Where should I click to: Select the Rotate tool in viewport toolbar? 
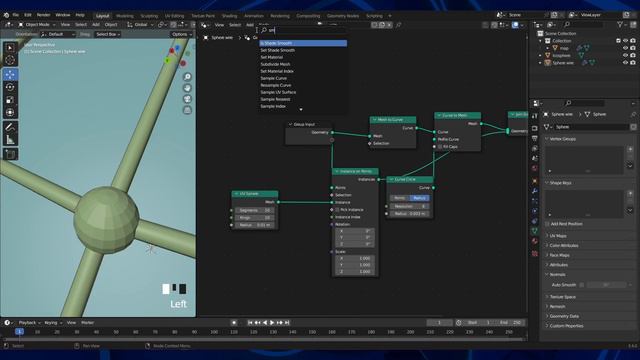pos(10,87)
